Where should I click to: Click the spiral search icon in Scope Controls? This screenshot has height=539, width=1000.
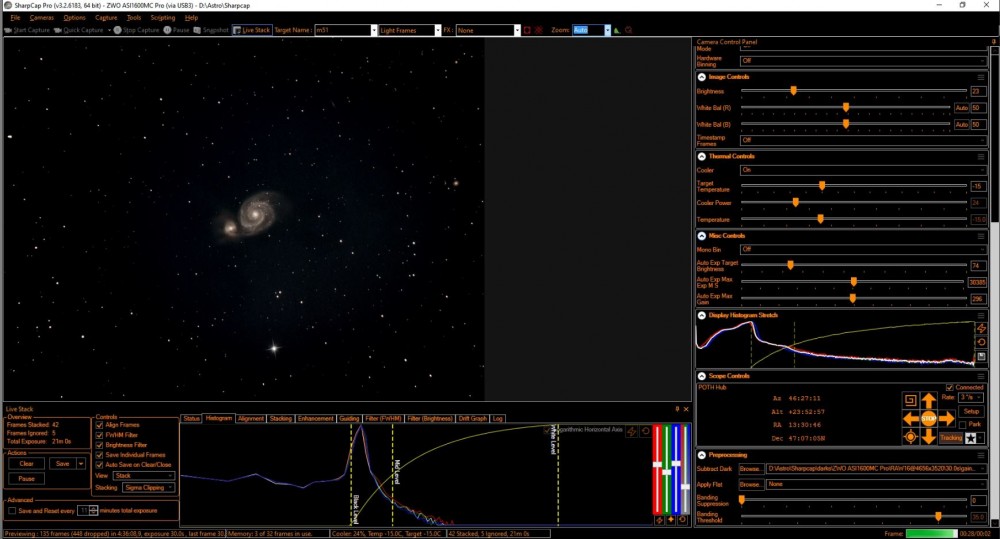click(910, 400)
